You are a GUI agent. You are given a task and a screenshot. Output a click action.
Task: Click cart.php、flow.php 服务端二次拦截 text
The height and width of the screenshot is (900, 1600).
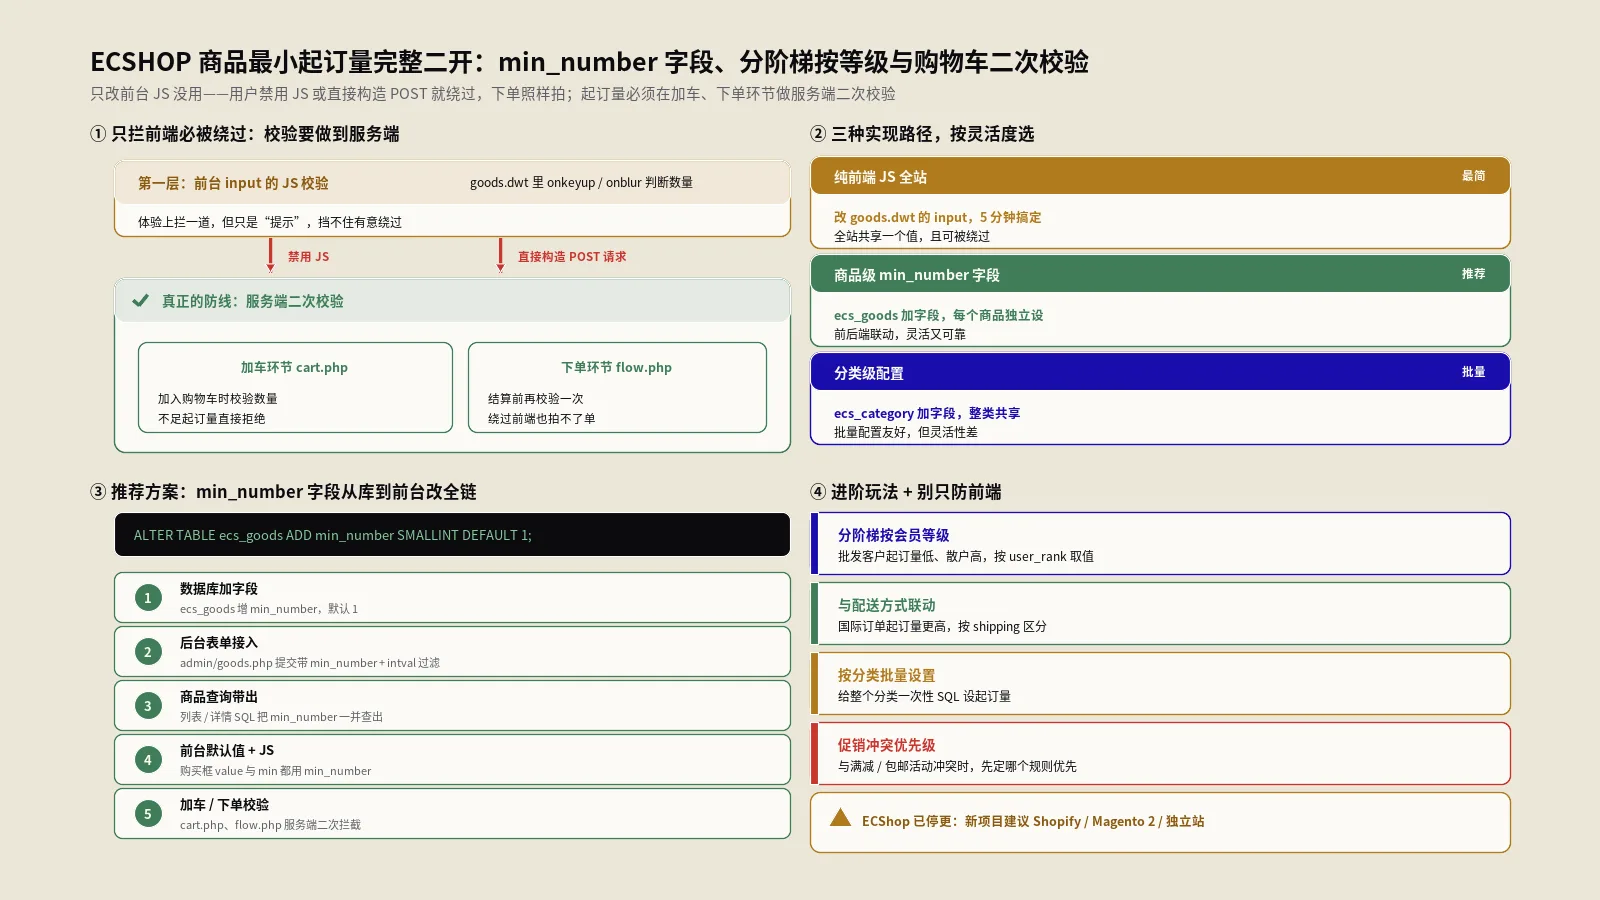coord(270,825)
